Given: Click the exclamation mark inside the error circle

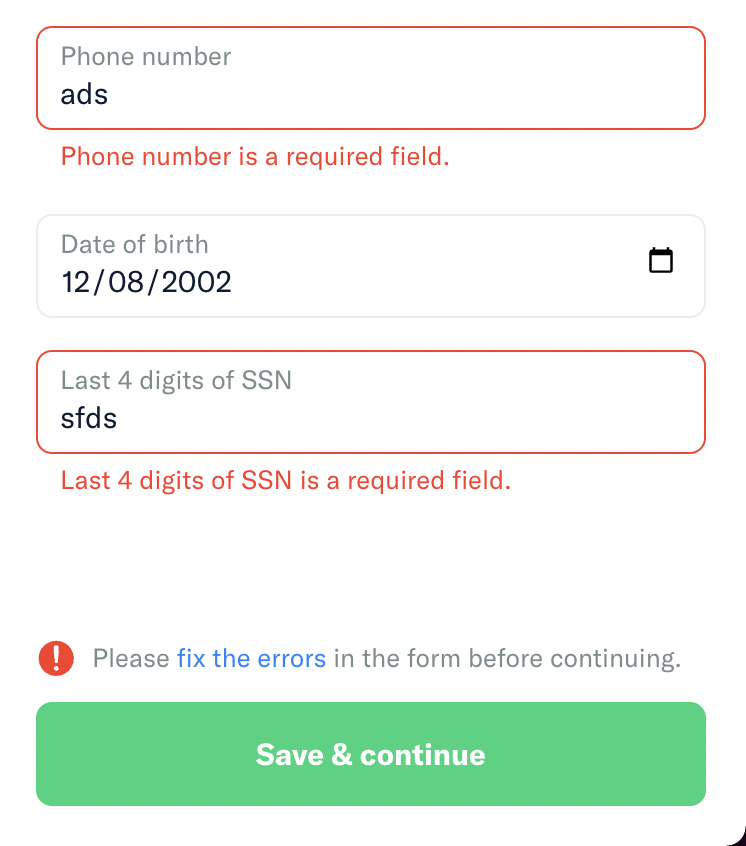Looking at the screenshot, I should click(57, 658).
